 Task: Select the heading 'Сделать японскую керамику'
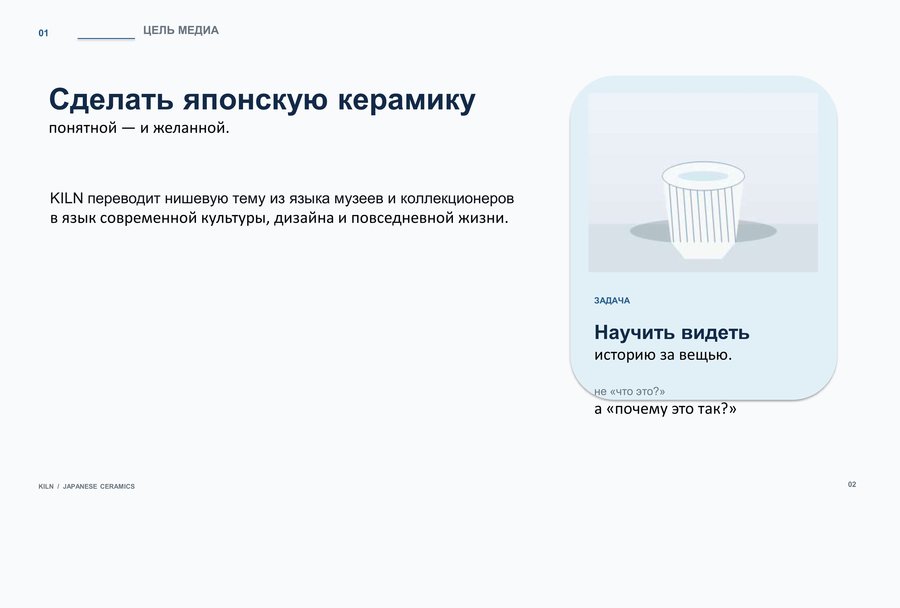(262, 99)
